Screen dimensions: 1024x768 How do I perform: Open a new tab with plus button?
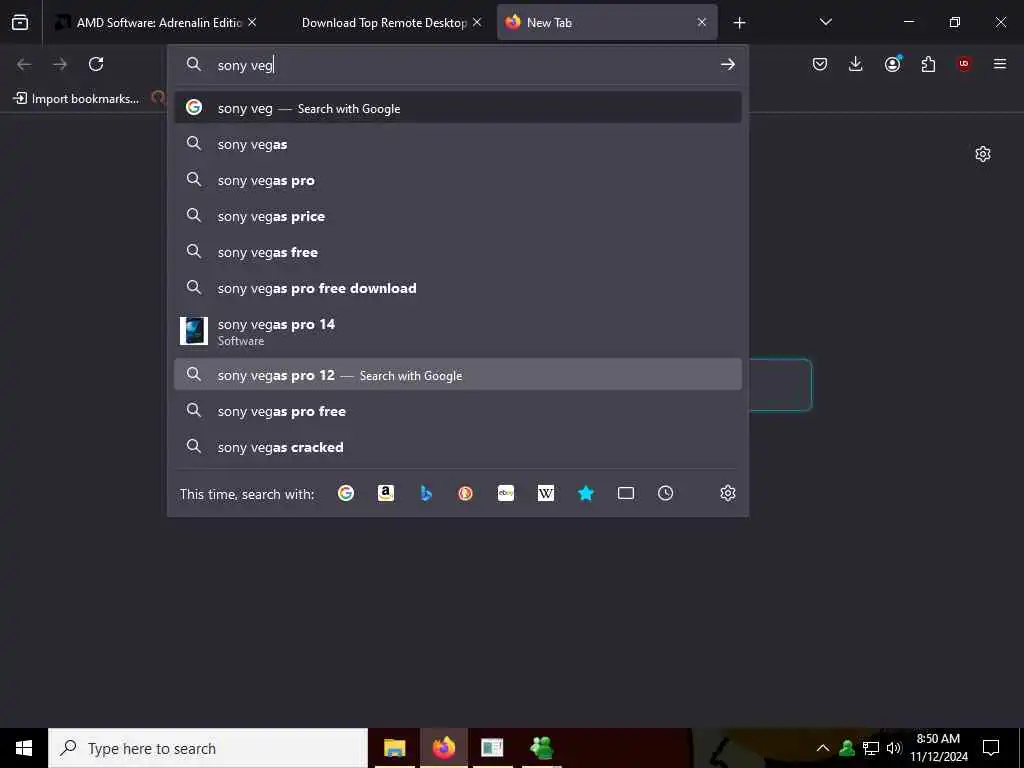[739, 23]
